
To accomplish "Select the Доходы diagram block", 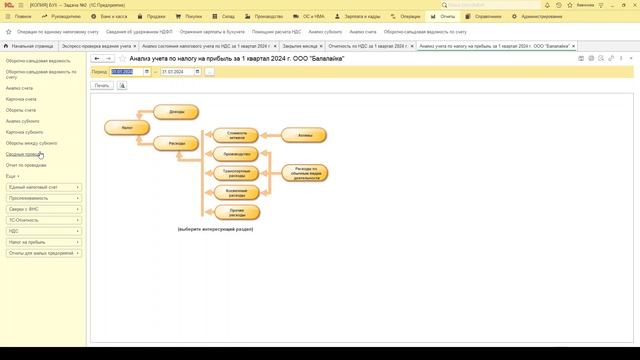I will point(176,112).
